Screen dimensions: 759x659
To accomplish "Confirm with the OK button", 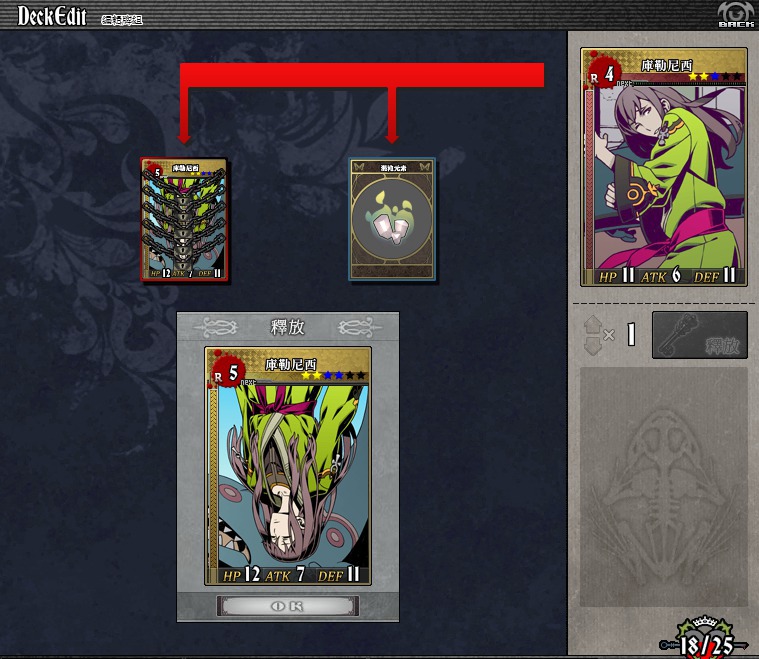I will [x=288, y=606].
